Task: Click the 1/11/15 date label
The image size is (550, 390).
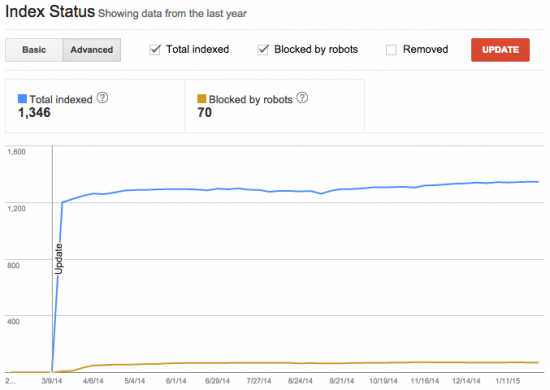Action: tap(508, 381)
